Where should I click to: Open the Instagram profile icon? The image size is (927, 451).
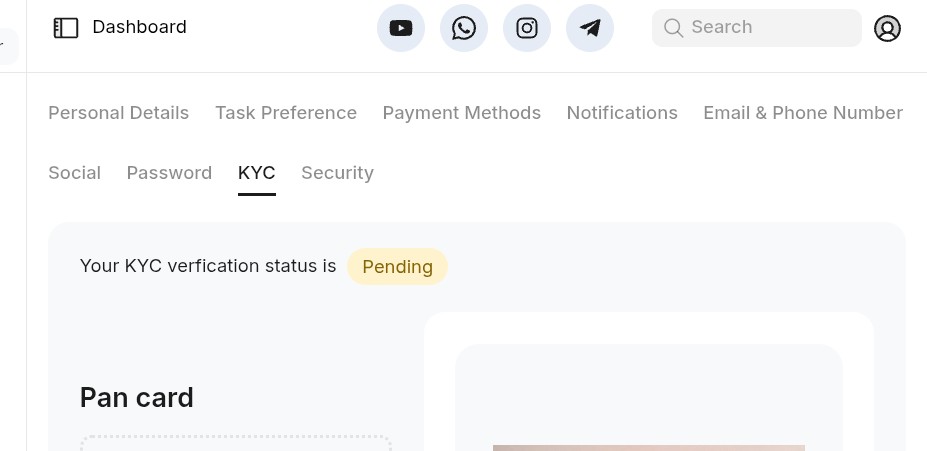(527, 28)
